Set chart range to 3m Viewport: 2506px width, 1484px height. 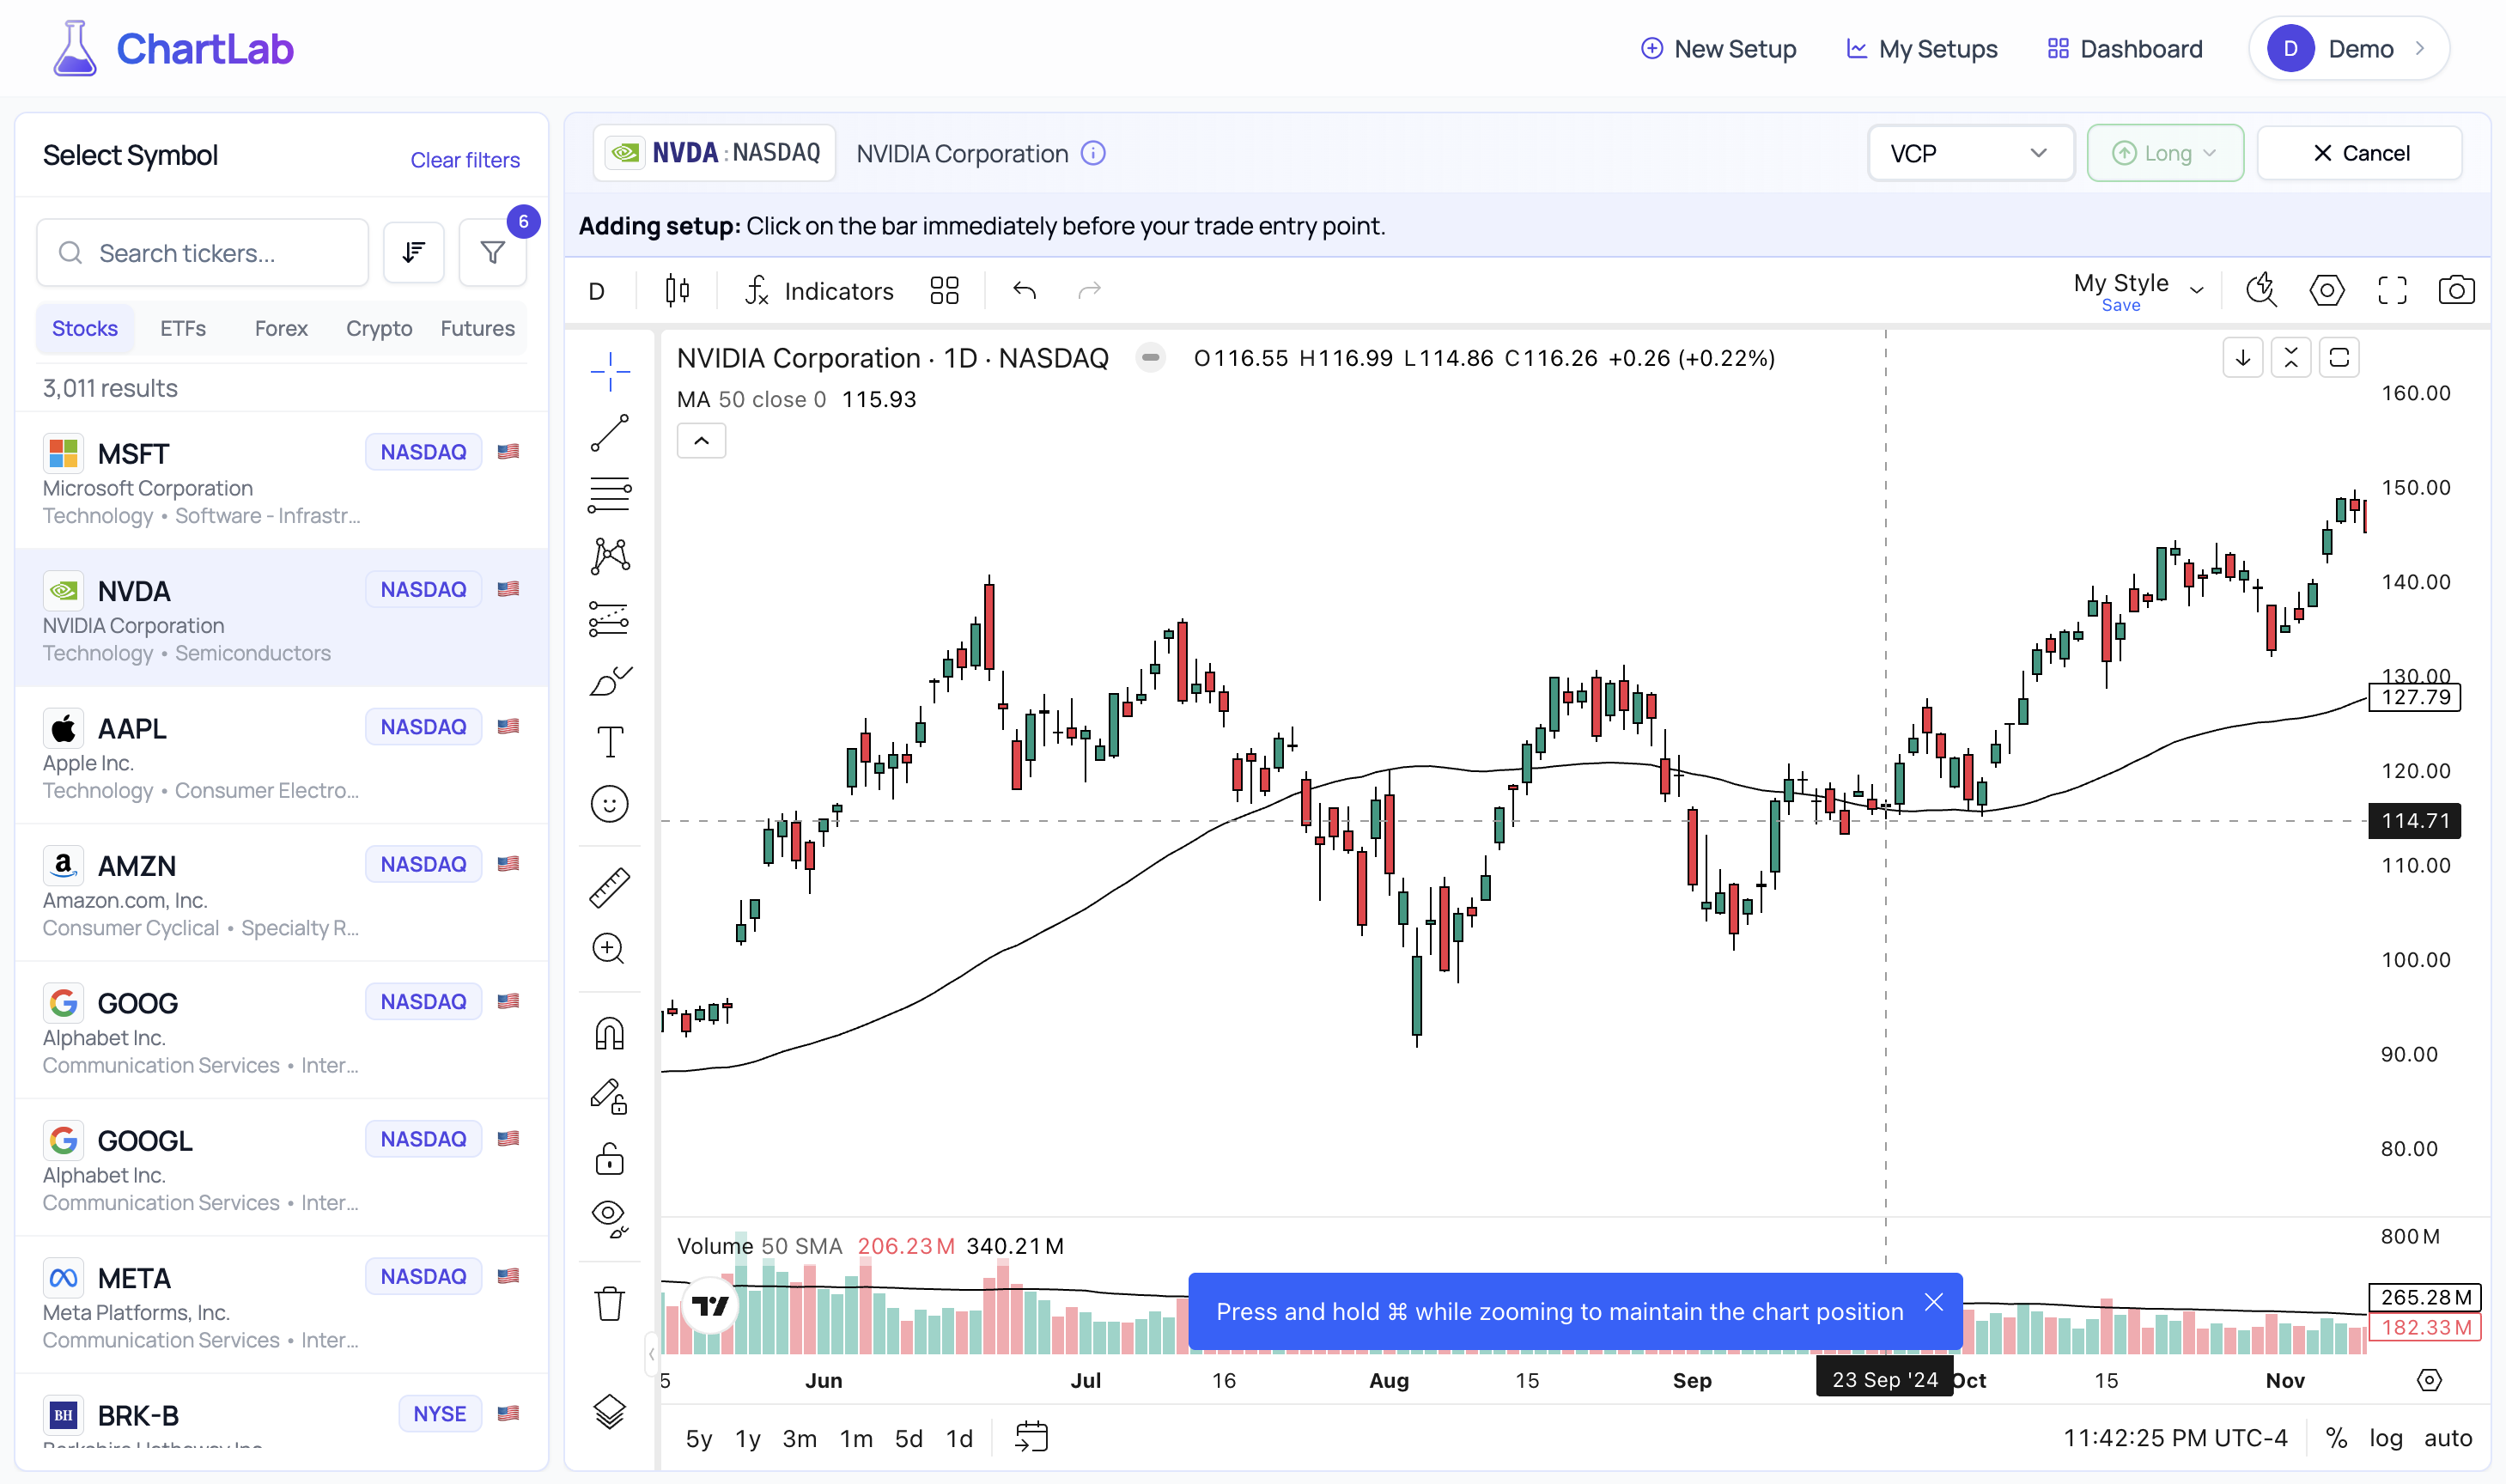coord(799,1438)
